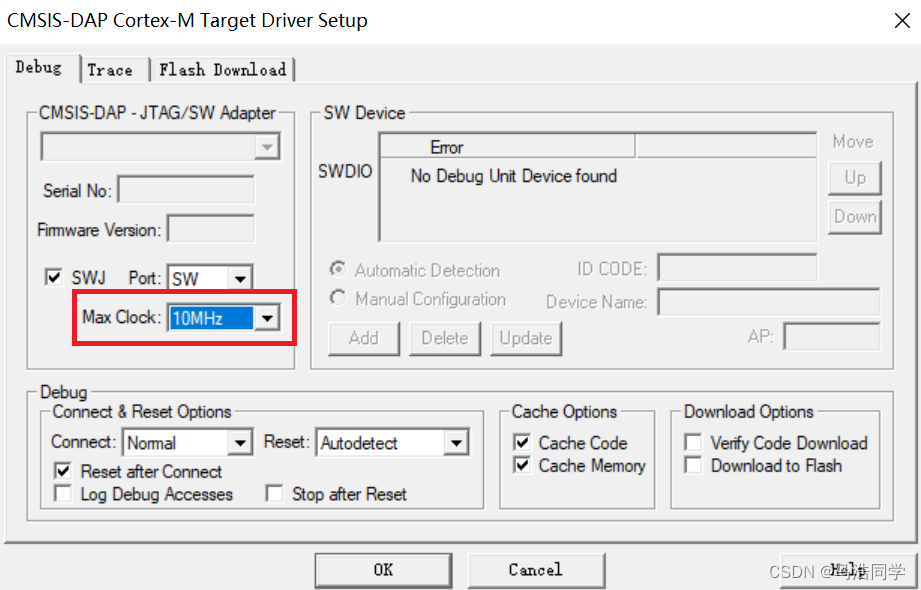The image size is (921, 590).
Task: Click the Add device button
Action: (x=364, y=338)
